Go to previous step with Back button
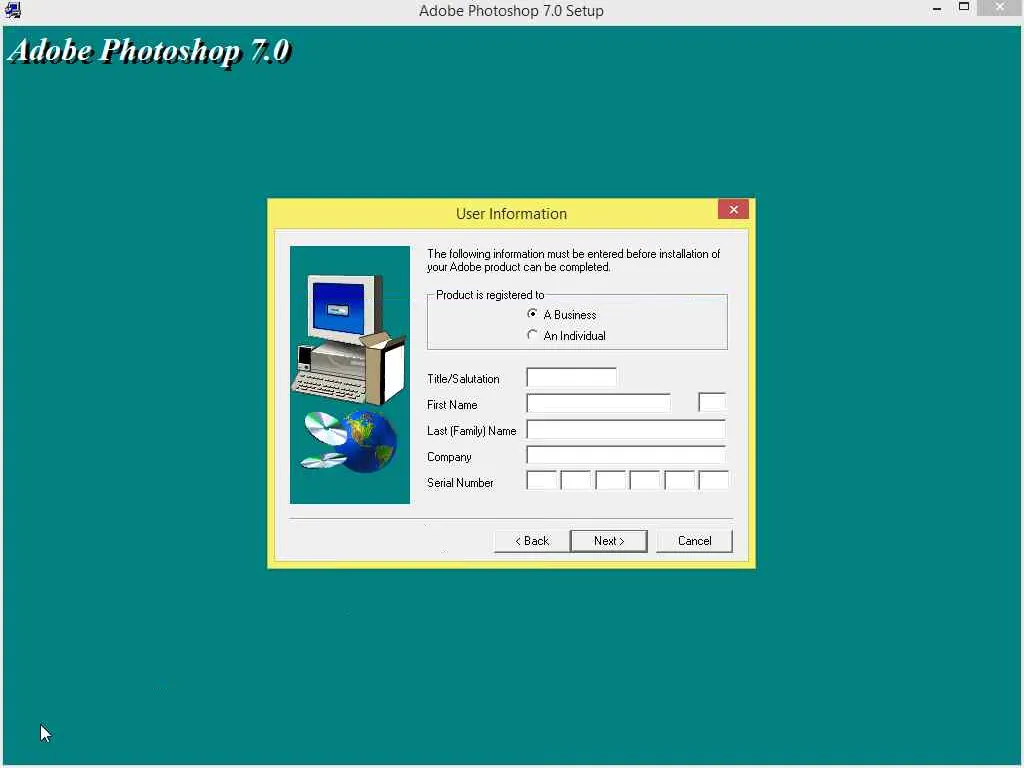The image size is (1024, 768). [532, 541]
